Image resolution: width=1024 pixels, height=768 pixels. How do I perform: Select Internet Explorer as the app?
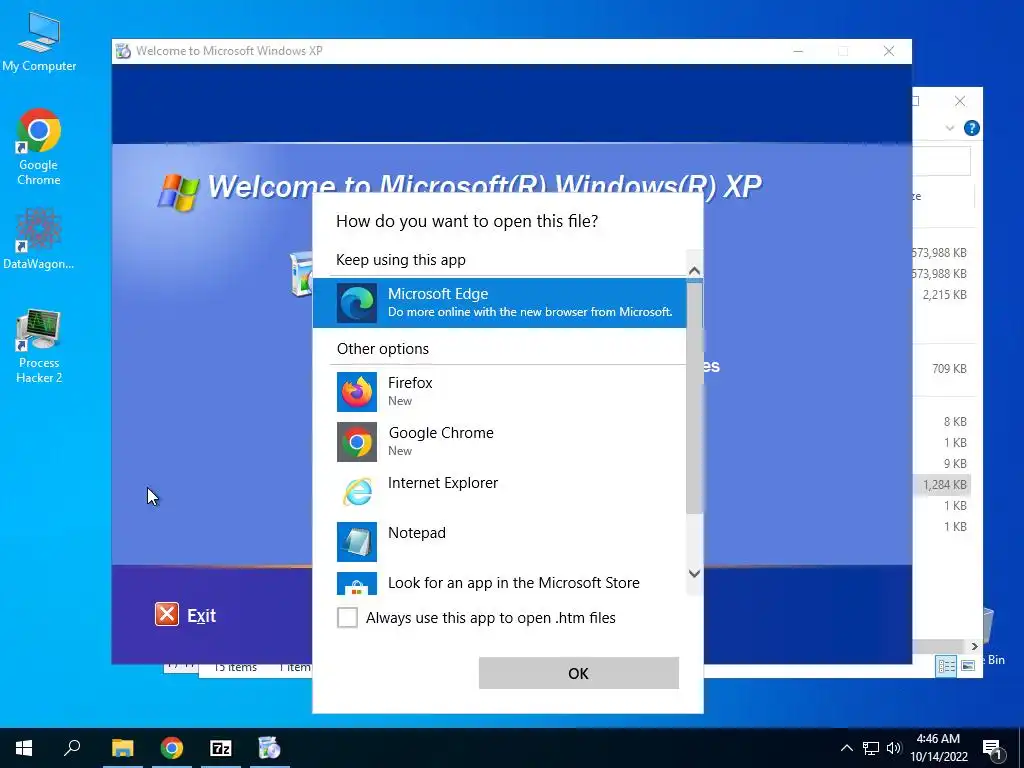pyautogui.click(x=500, y=491)
